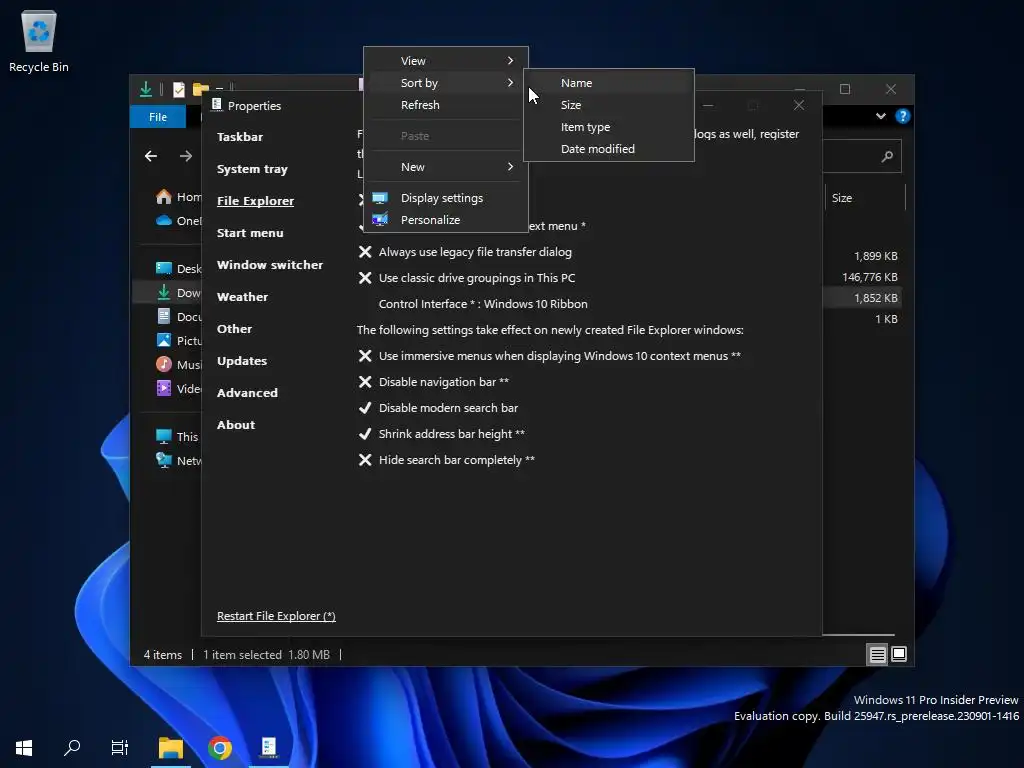Click the This PC icon in sidebar
1024x768 pixels.
tap(164, 436)
